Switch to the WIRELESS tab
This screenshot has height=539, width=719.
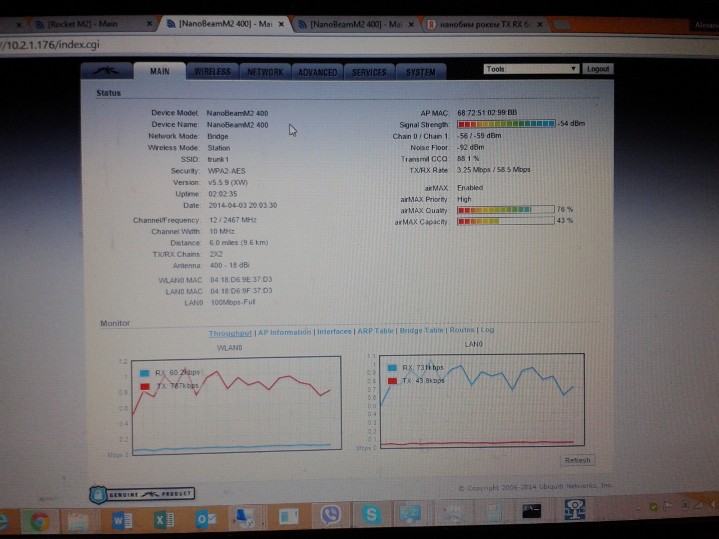click(x=212, y=72)
